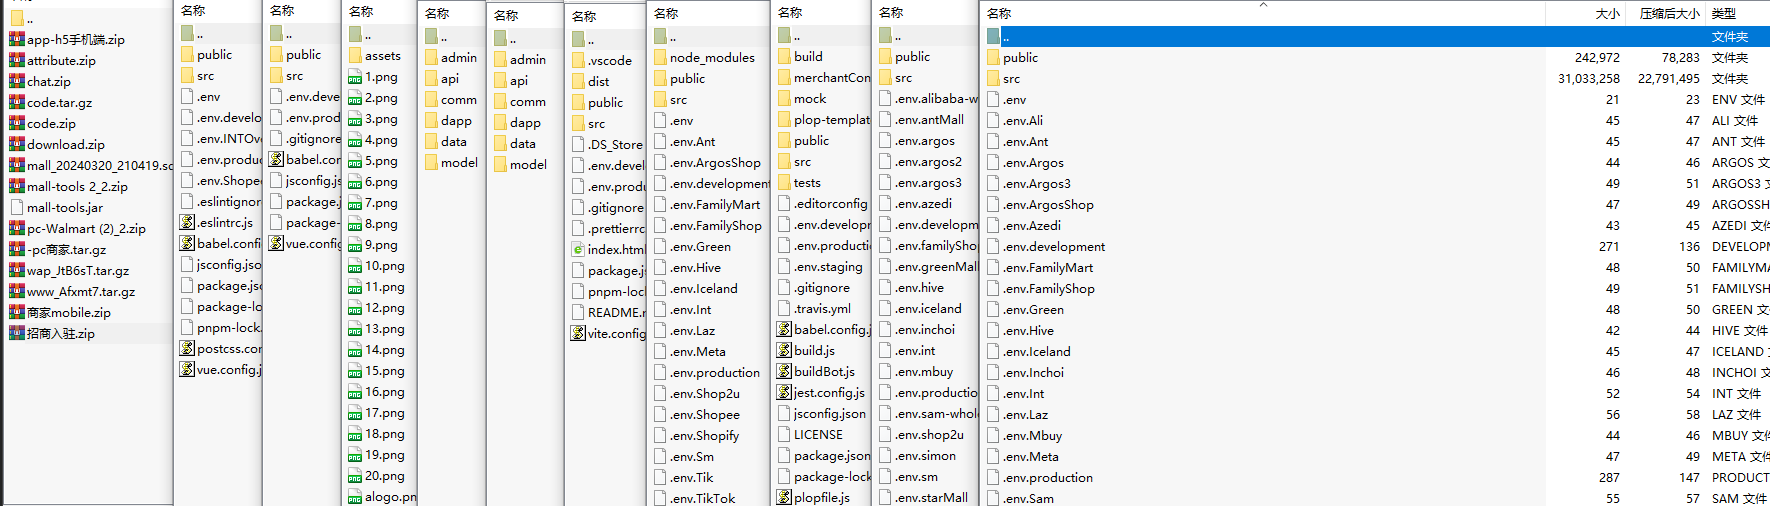The image size is (1770, 506).
Task: Select the file .DS_Store
Action: click(x=615, y=144)
